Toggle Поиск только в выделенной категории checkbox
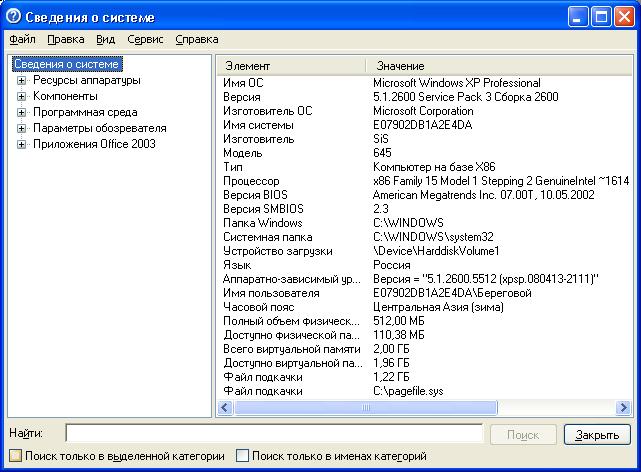The height and width of the screenshot is (472, 641). click(x=16, y=456)
